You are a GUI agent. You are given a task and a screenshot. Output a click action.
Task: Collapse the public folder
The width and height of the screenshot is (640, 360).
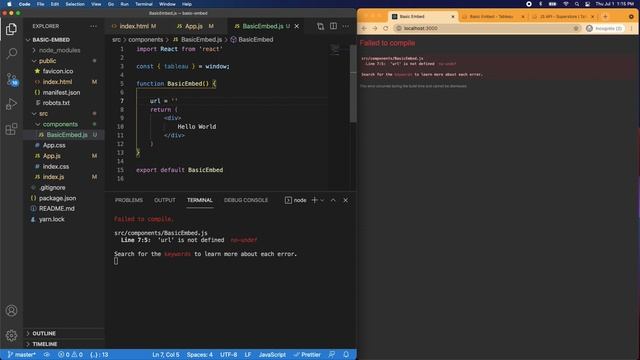(47, 61)
